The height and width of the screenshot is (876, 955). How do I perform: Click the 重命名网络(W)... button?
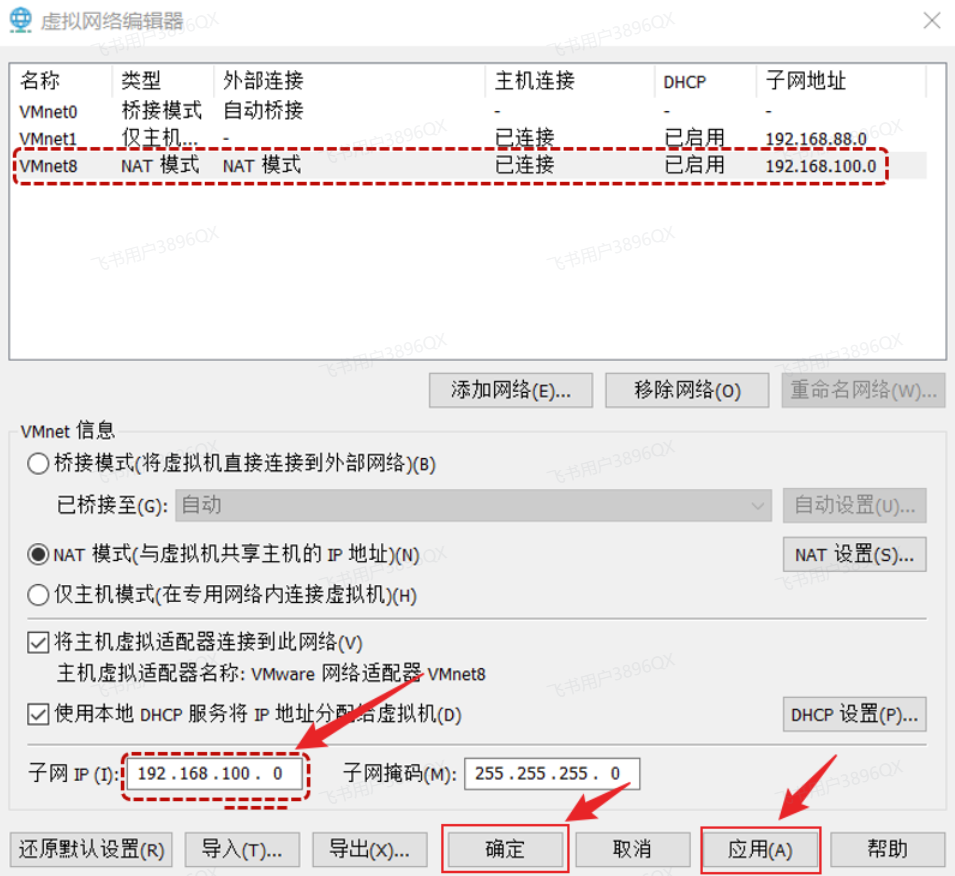click(863, 390)
